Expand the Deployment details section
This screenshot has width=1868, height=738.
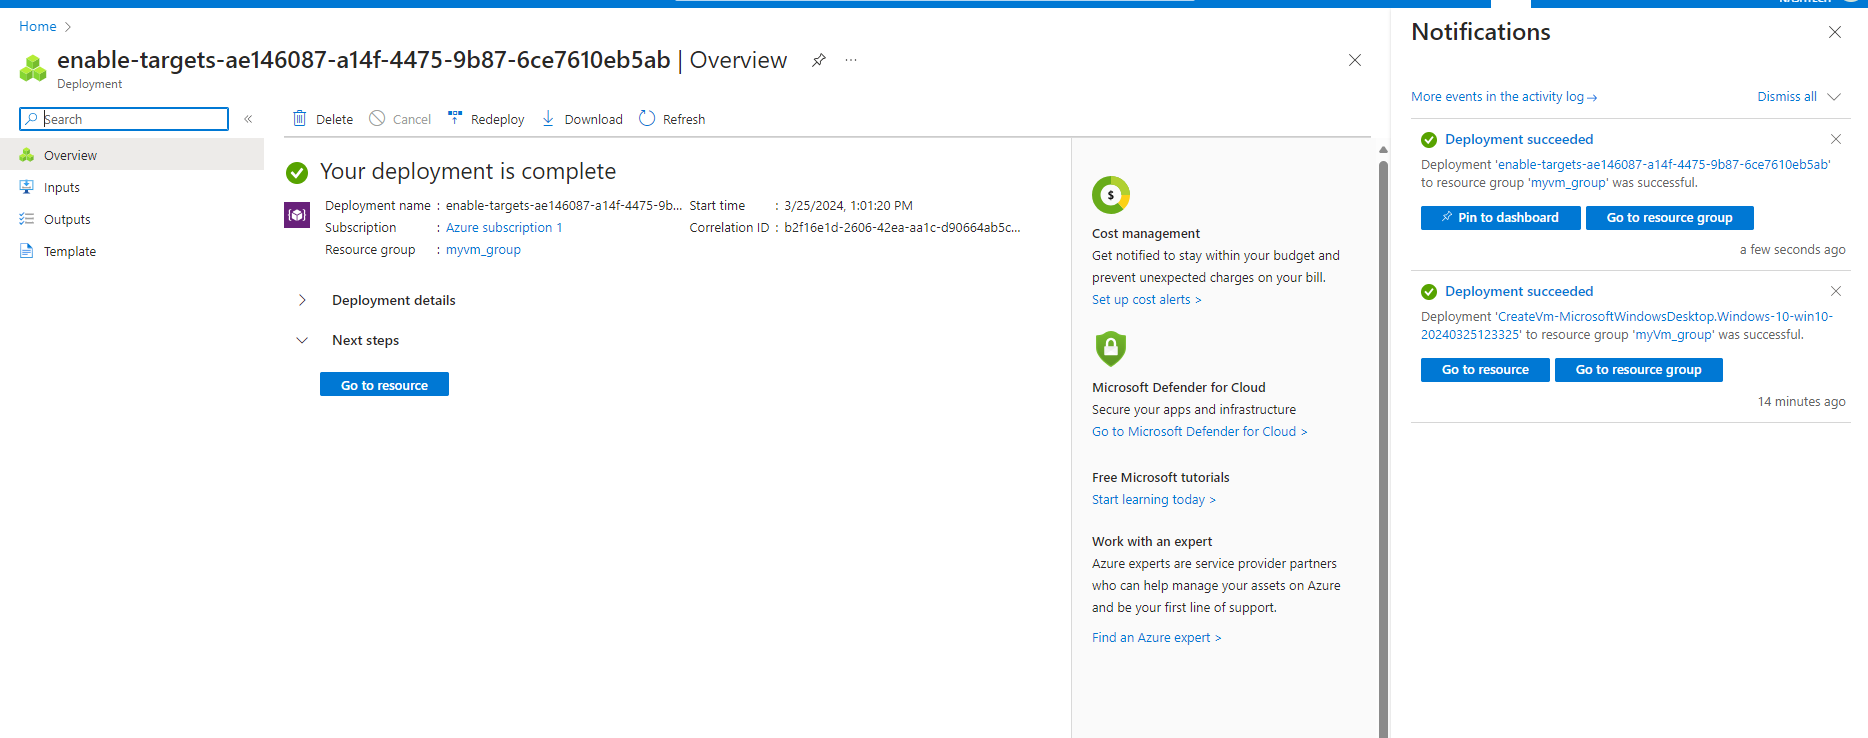[x=302, y=300]
